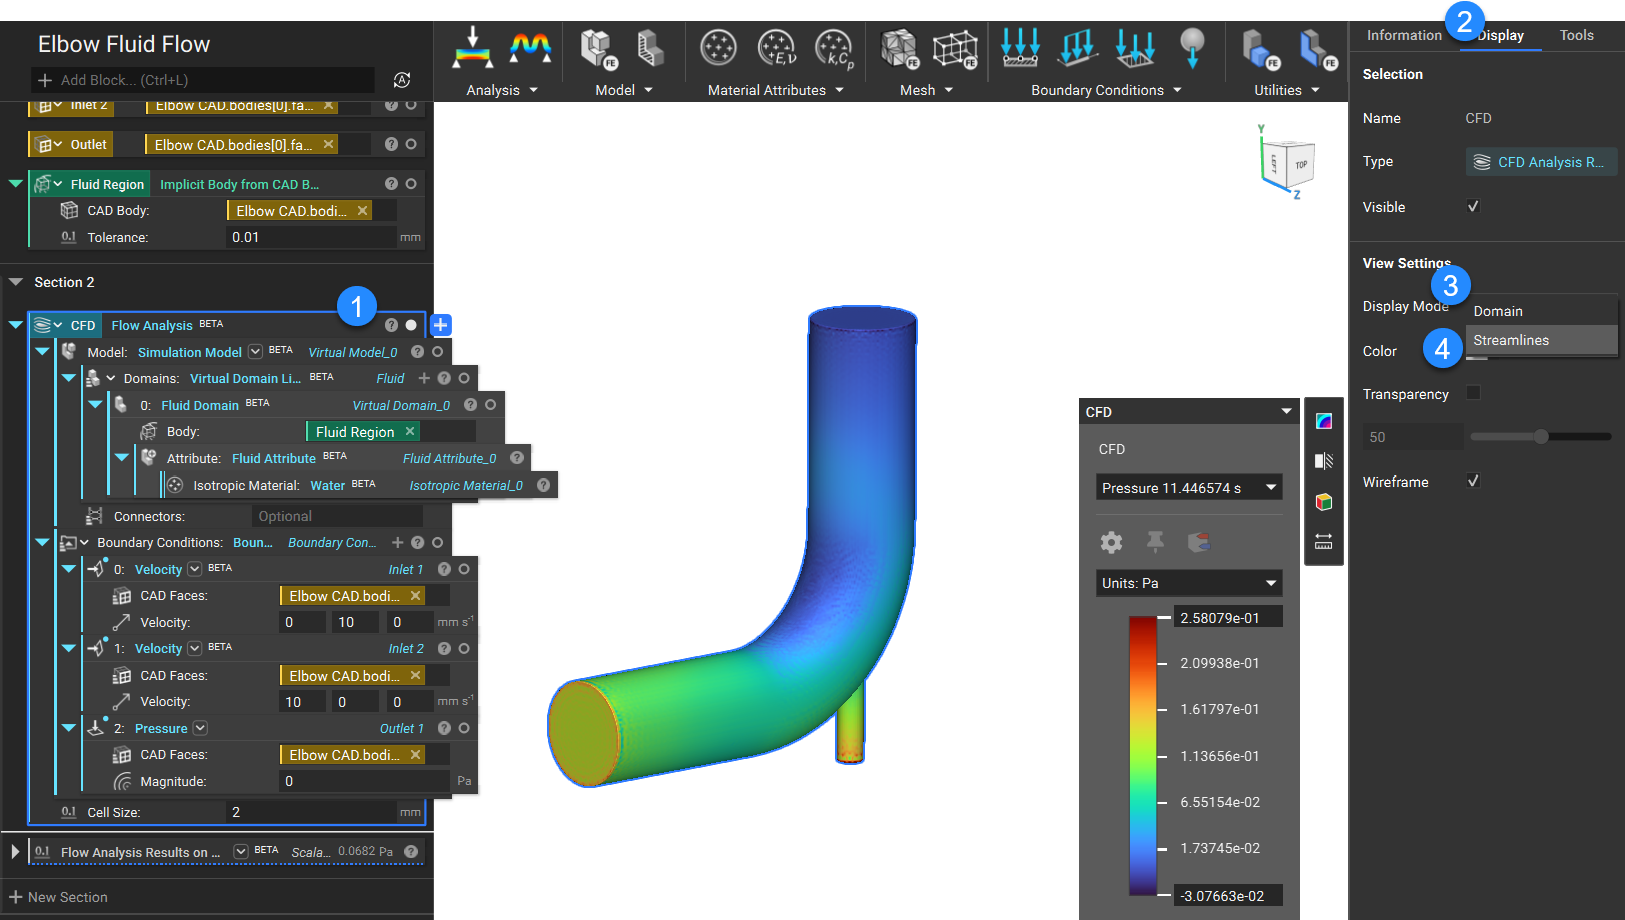1625x920 pixels.
Task: Collapse the Section 2 group
Action: click(16, 282)
